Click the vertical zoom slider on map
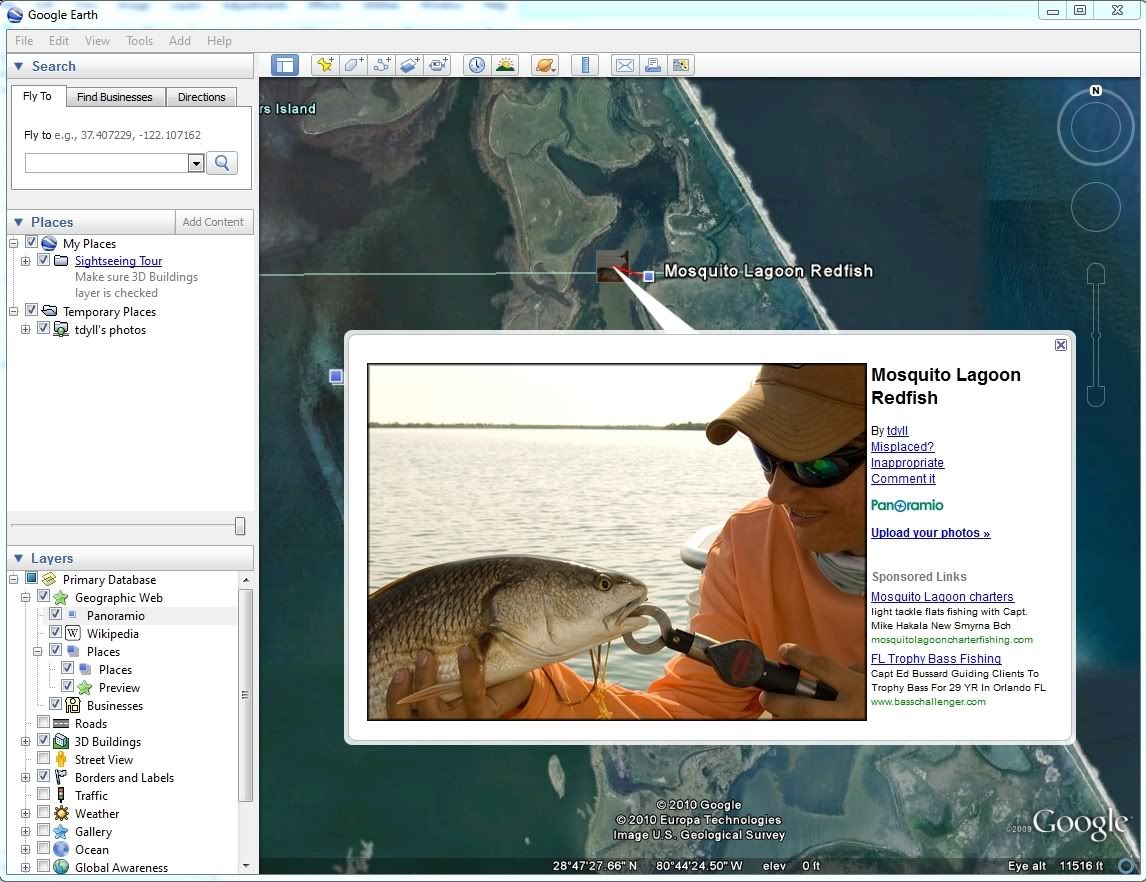The height and width of the screenshot is (882, 1146). pyautogui.click(x=1096, y=335)
